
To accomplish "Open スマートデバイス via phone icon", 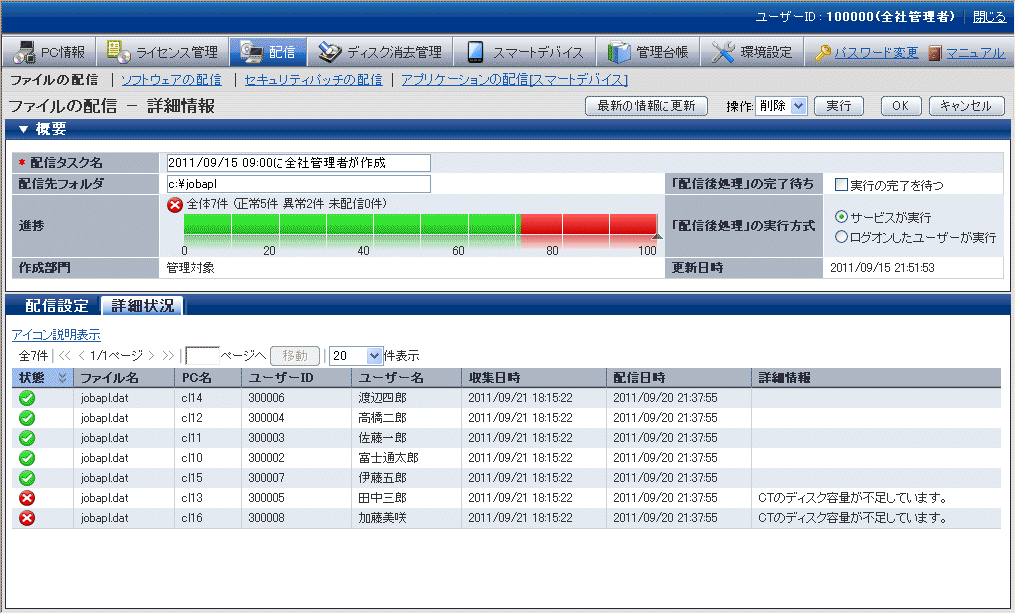I will 476,52.
